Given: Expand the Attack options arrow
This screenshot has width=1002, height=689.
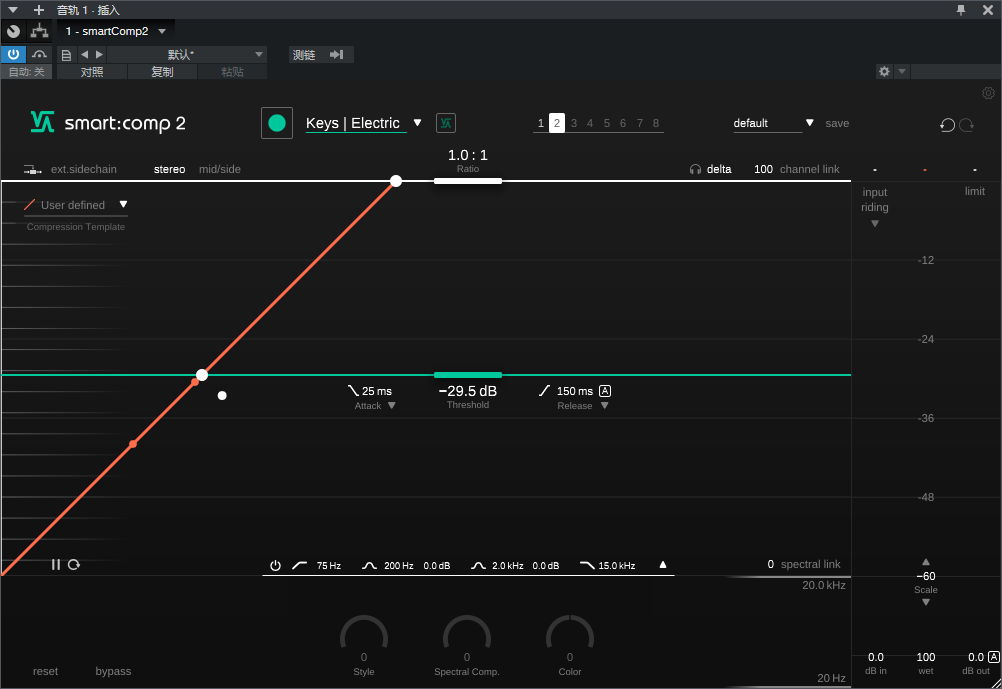Looking at the screenshot, I should (392, 406).
